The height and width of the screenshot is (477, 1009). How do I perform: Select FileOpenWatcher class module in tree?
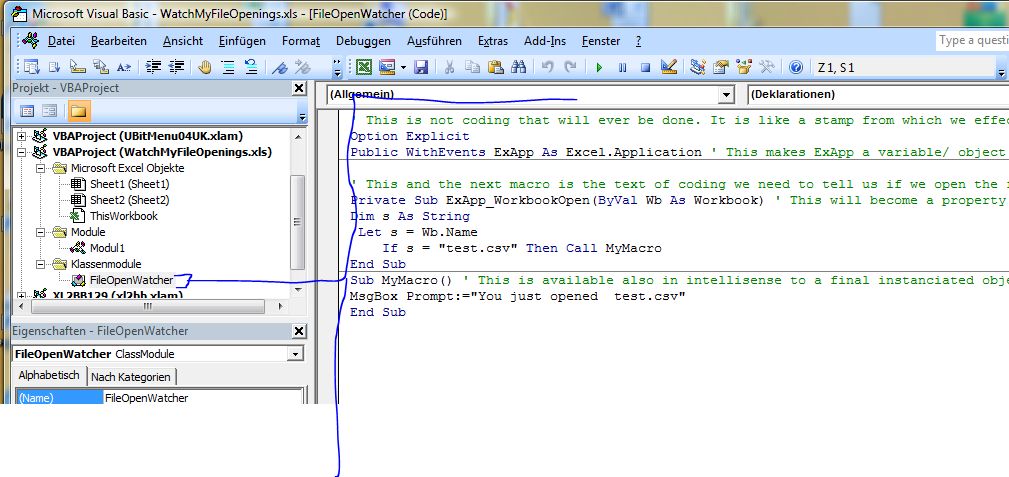coord(131,280)
